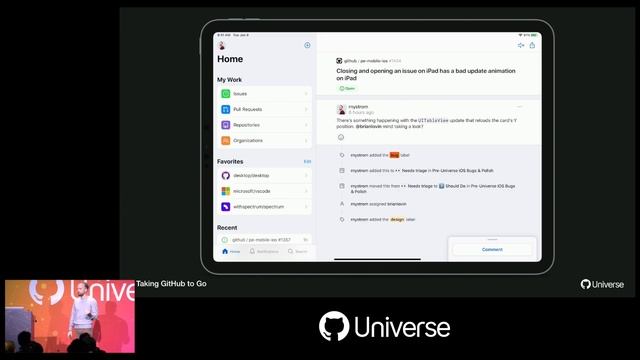The image size is (640, 360).
Task: Click 'withspectrum/spectrum' favorite name
Action: coord(258,207)
